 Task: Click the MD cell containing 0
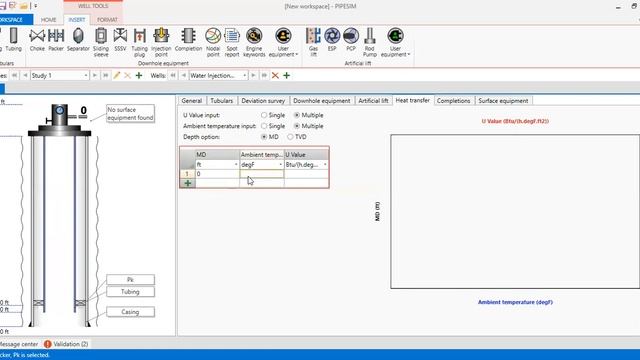tap(217, 174)
